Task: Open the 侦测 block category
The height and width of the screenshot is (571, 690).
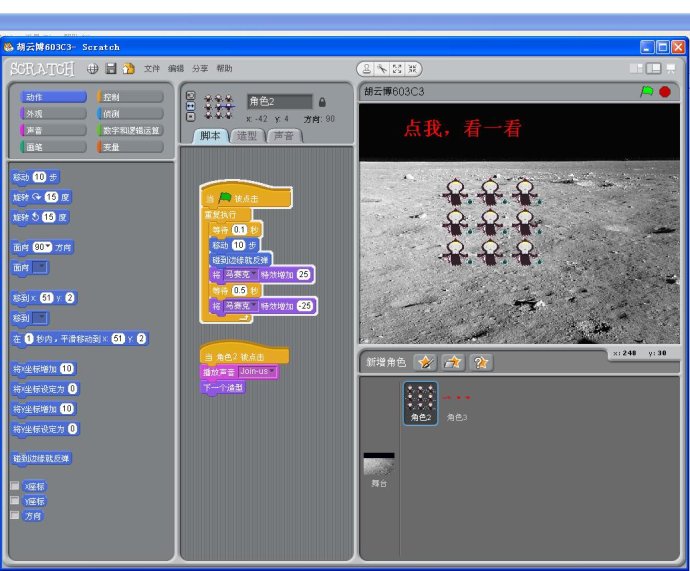Action: (x=130, y=113)
